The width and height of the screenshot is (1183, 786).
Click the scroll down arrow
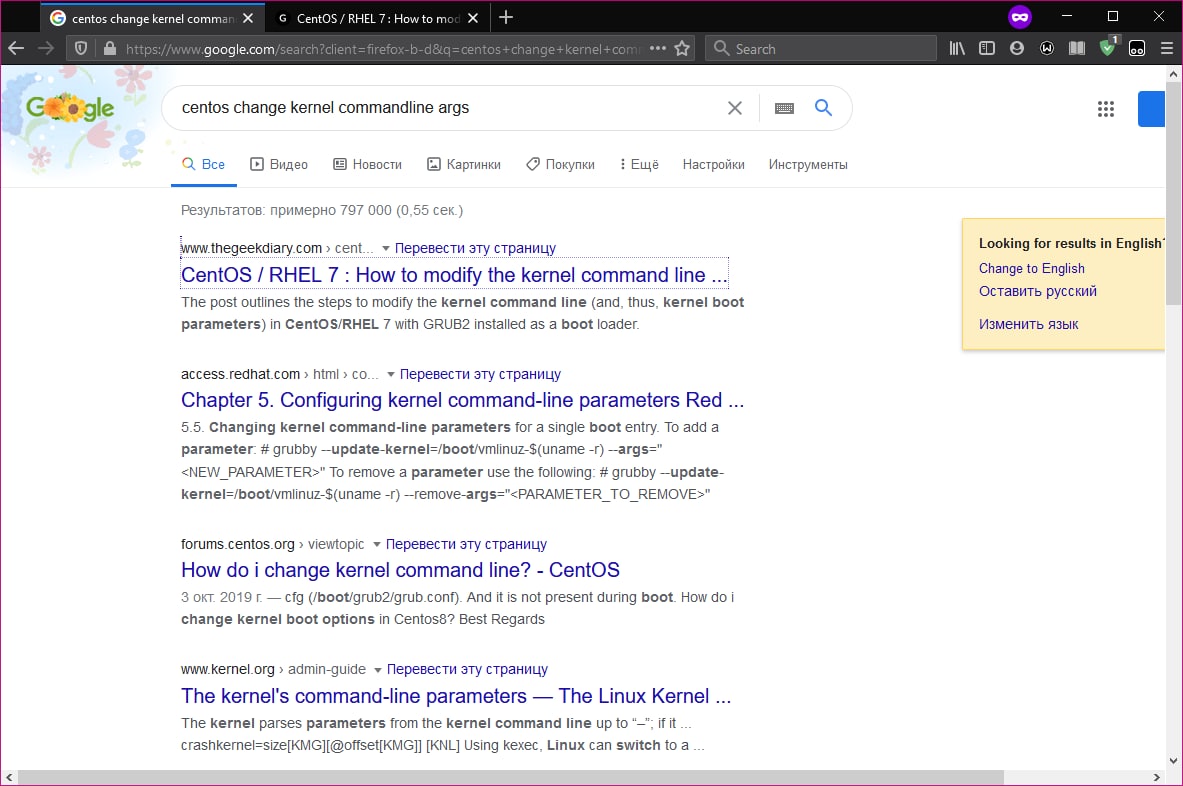click(1173, 761)
